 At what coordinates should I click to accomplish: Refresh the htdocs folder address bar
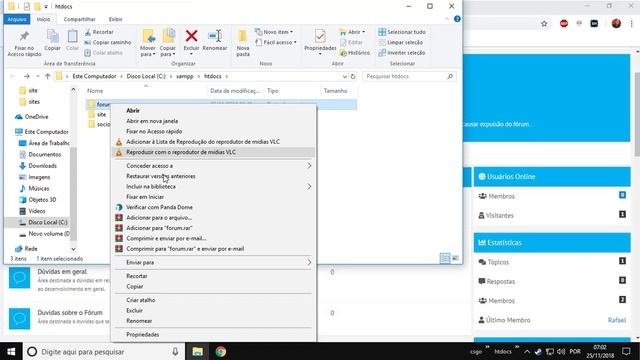coord(353,76)
